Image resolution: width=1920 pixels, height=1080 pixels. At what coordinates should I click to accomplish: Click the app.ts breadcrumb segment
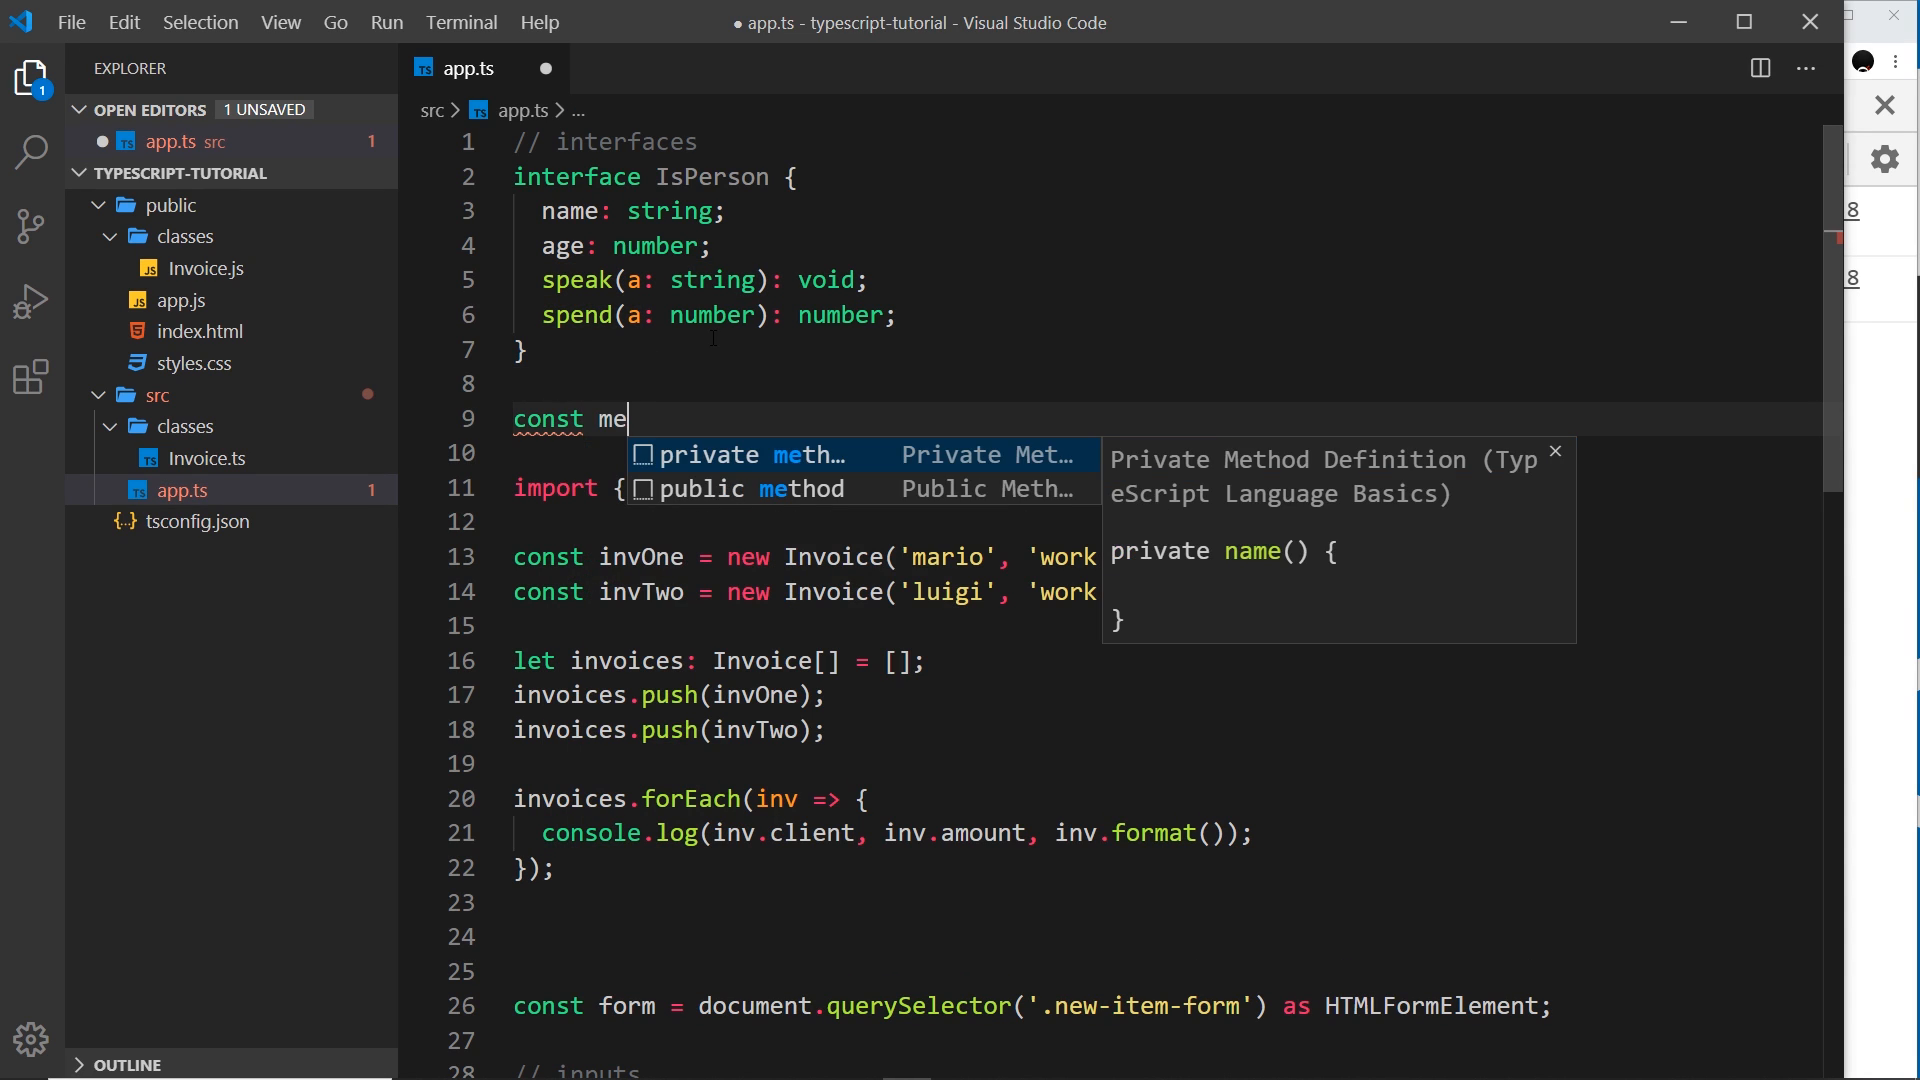523,110
